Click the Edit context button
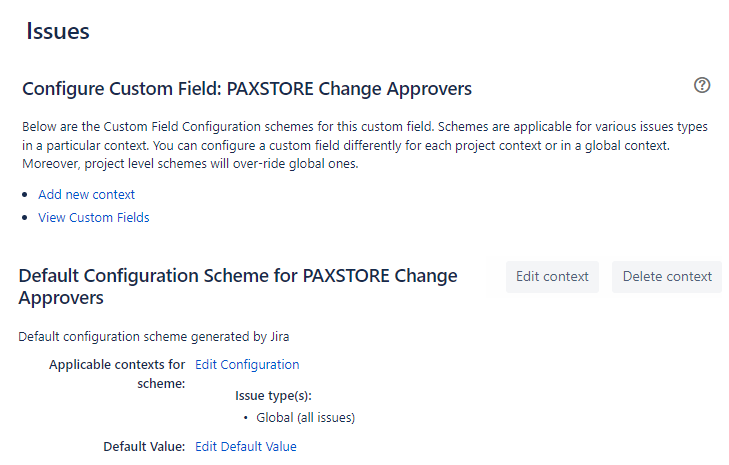Image resolution: width=729 pixels, height=465 pixels. tap(552, 277)
